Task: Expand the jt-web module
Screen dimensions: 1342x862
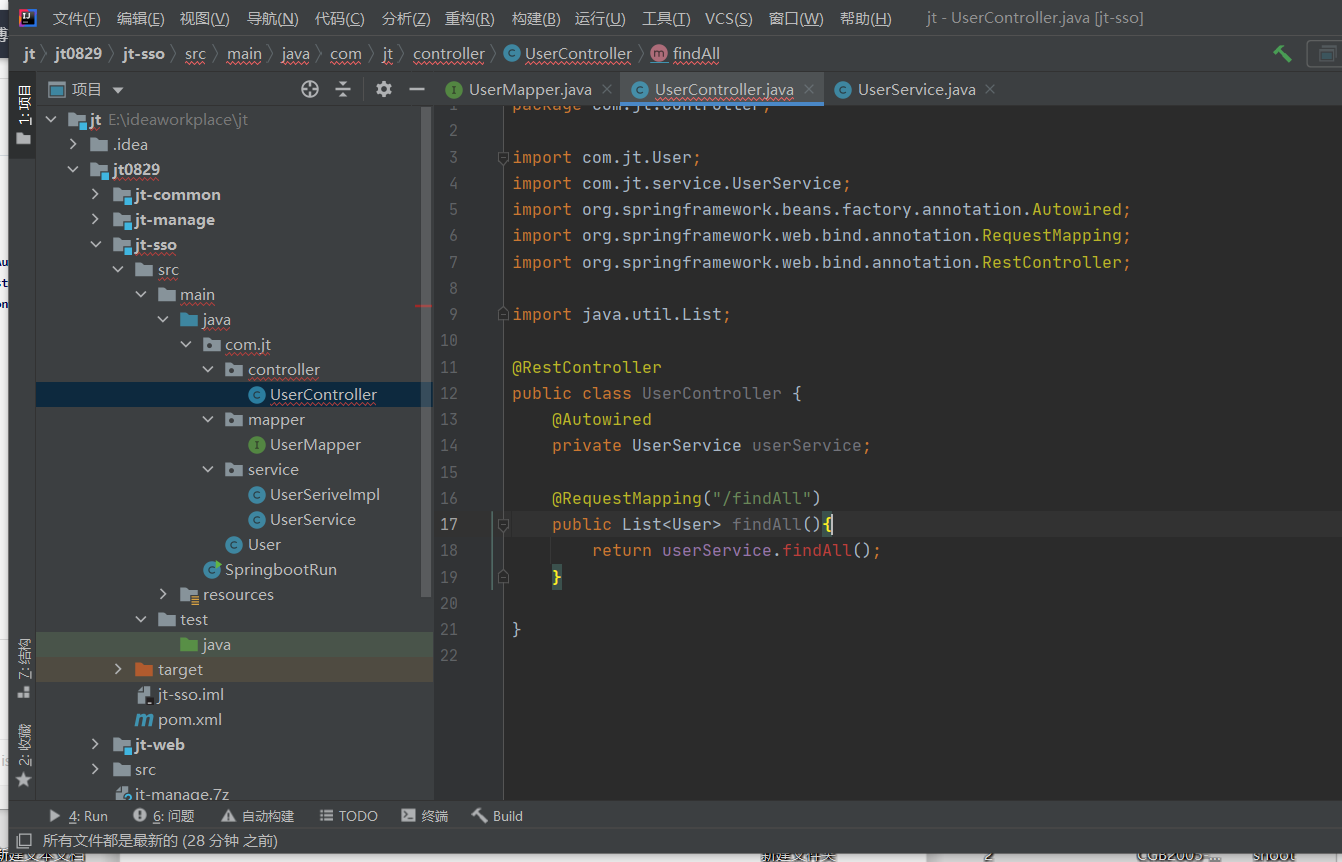Action: click(x=95, y=745)
